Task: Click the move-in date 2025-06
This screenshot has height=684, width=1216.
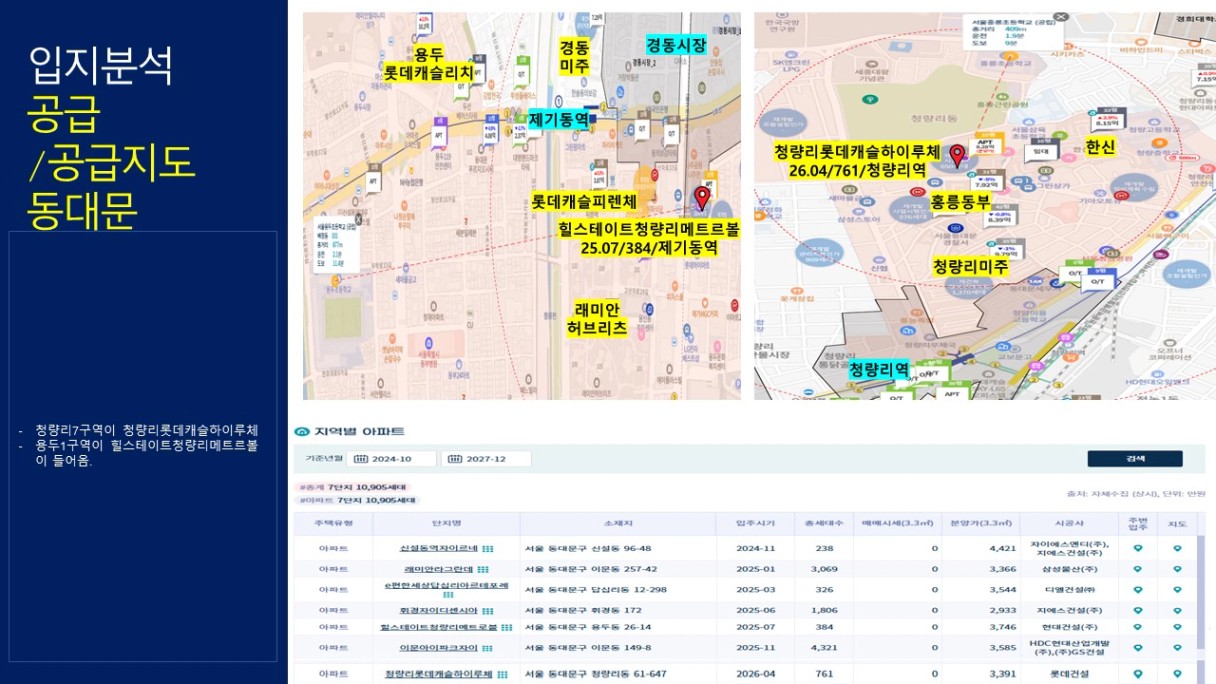Action: tap(754, 610)
